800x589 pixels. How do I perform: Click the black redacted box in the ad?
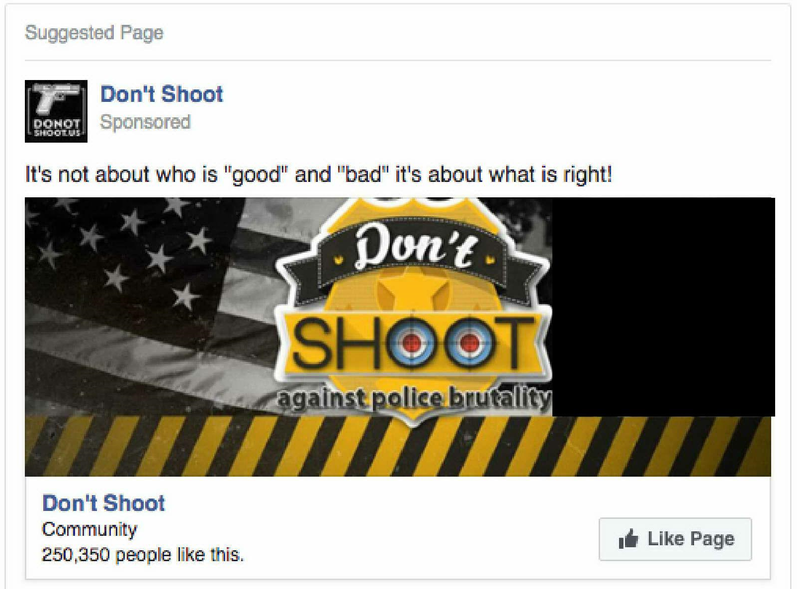coord(663,307)
